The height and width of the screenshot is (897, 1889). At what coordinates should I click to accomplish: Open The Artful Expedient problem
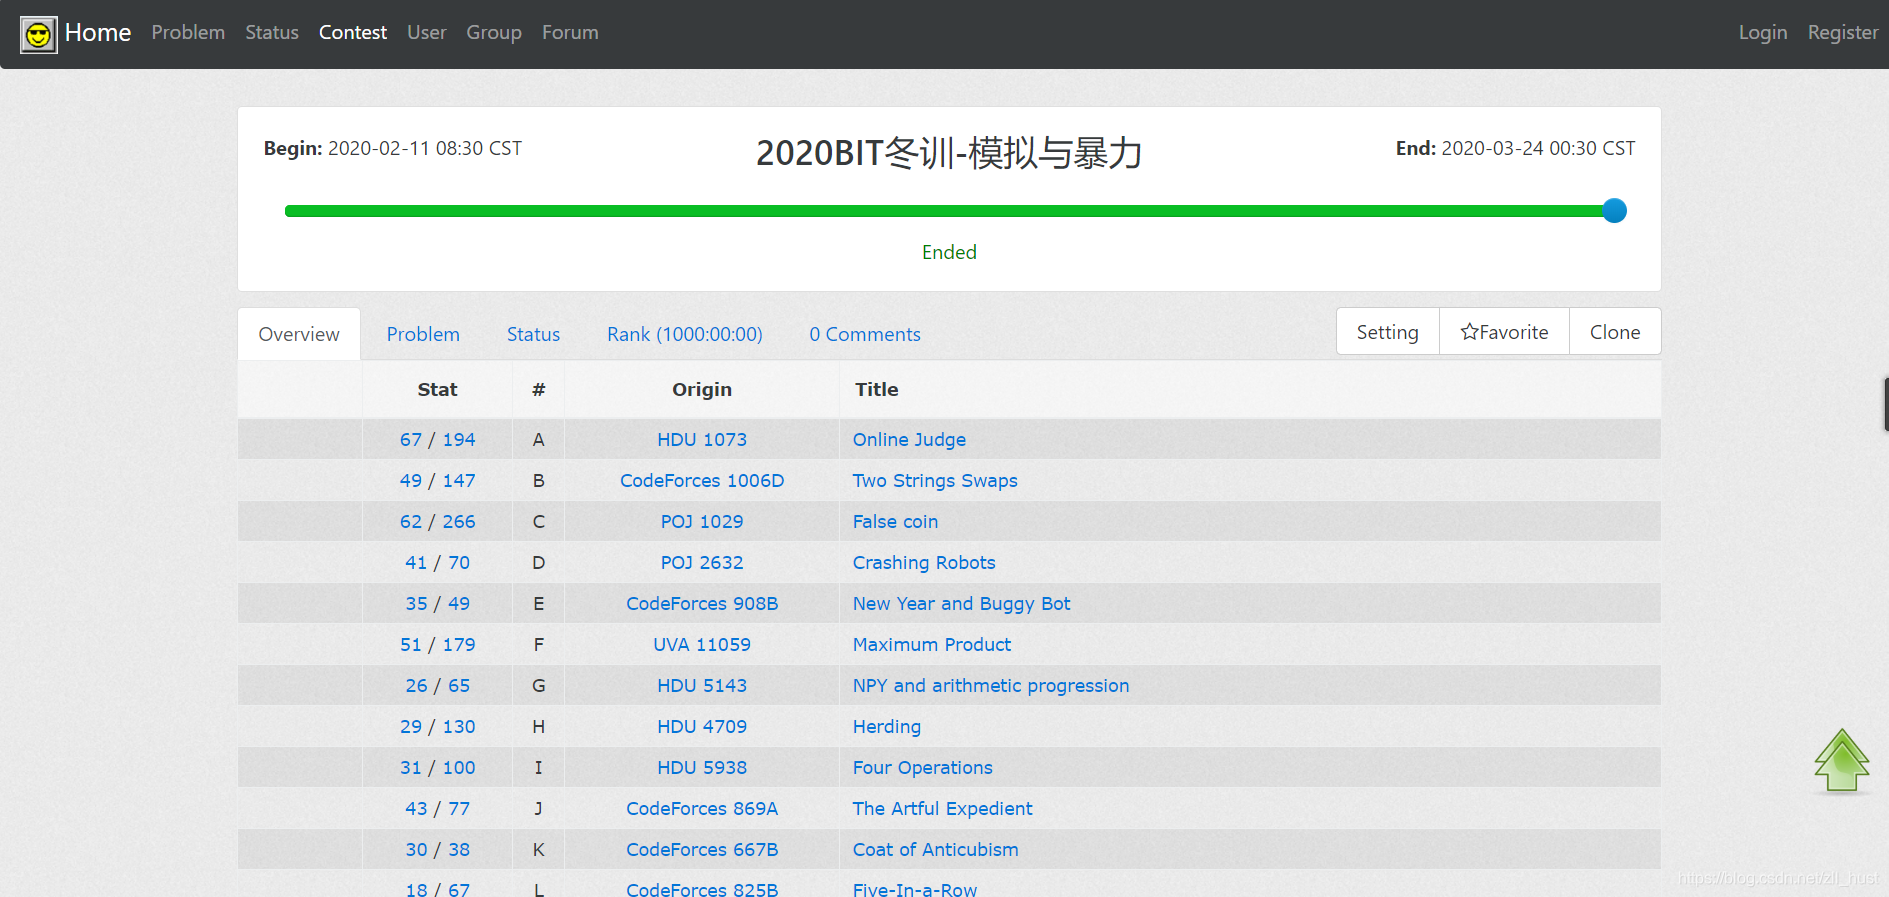pyautogui.click(x=942, y=808)
